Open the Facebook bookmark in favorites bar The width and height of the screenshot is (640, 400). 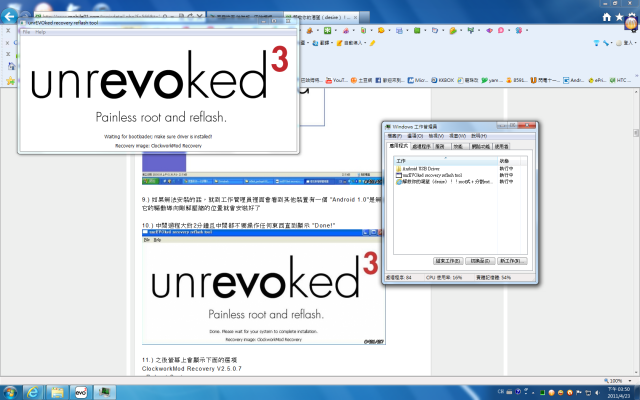pos(390,80)
